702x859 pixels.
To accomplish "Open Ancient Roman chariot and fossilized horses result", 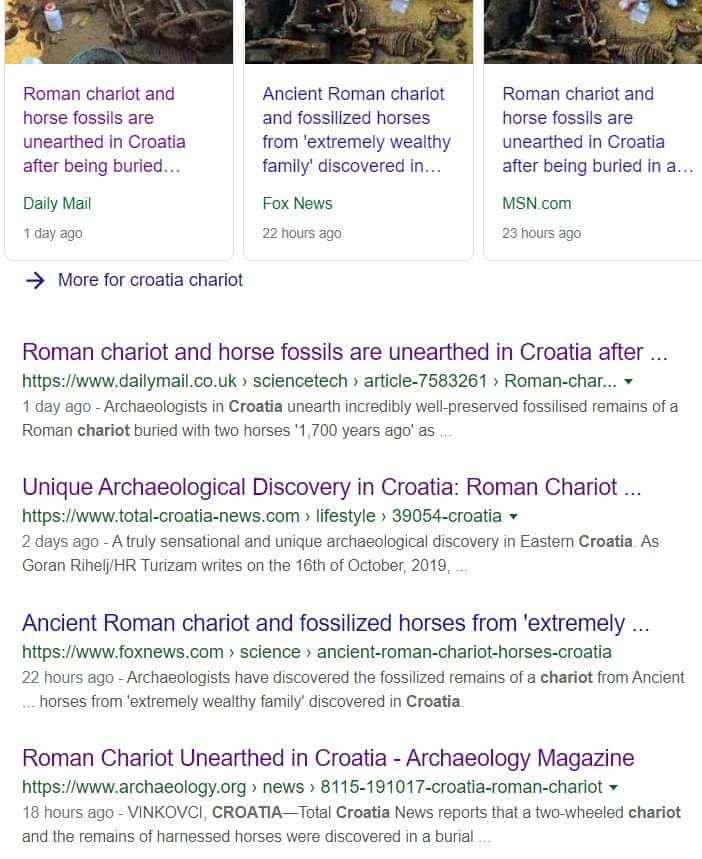I will pyautogui.click(x=335, y=623).
